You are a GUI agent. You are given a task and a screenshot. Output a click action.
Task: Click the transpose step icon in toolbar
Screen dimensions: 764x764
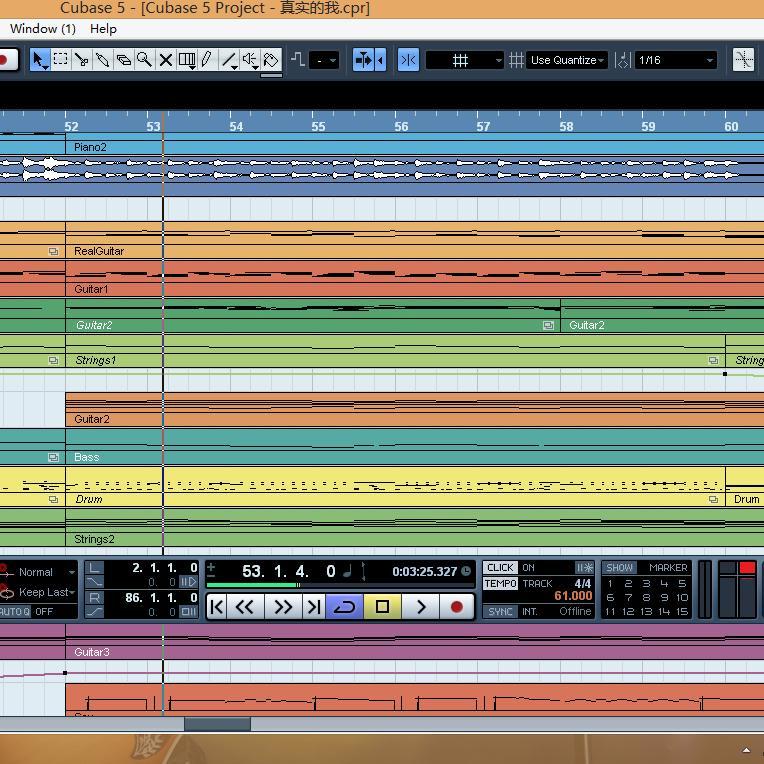coord(298,60)
